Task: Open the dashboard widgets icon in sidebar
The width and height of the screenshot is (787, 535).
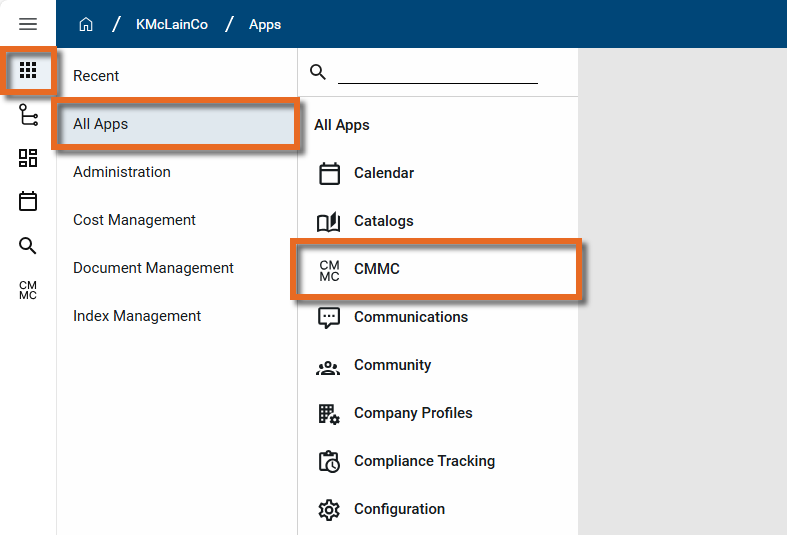Action: click(28, 158)
